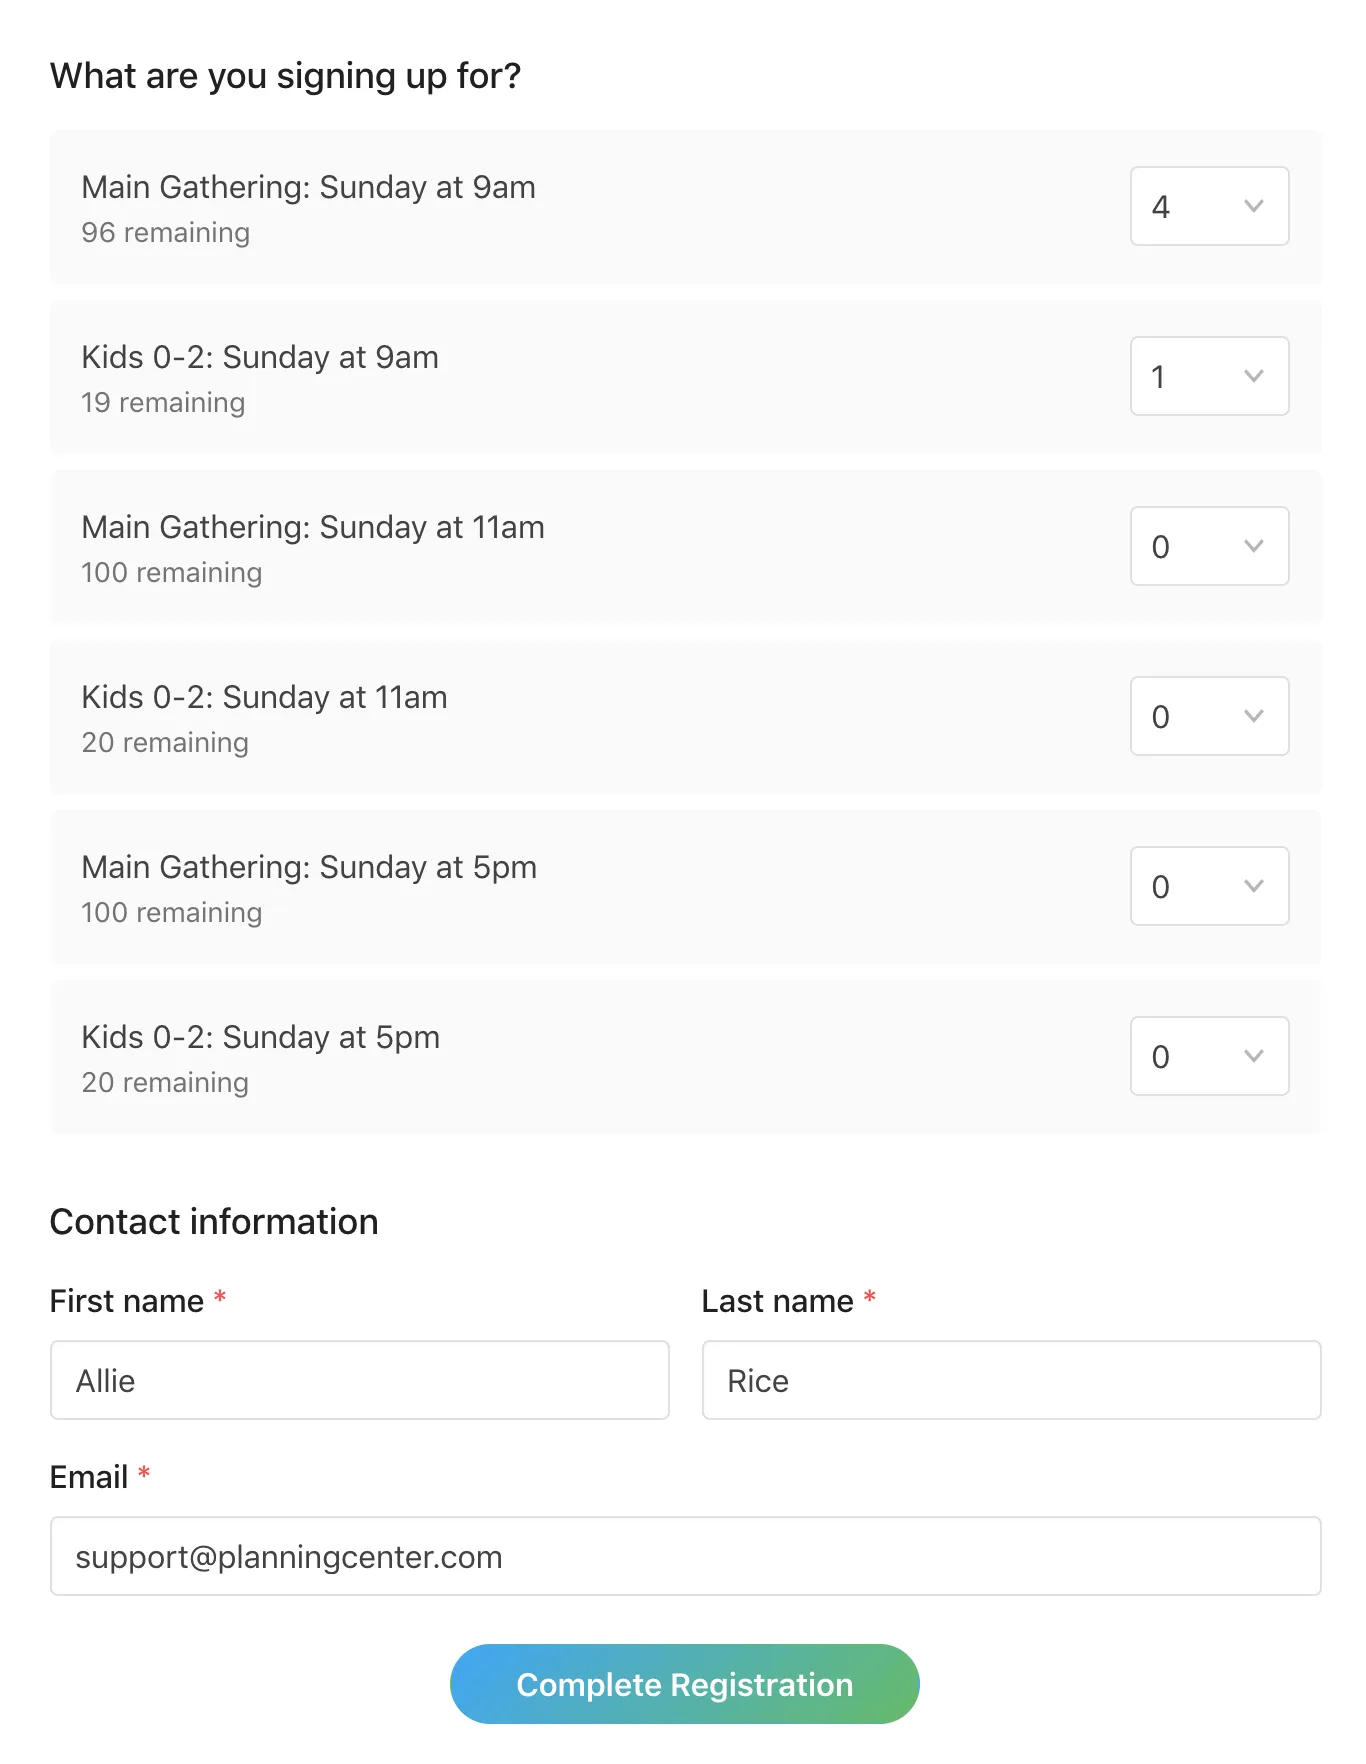The image size is (1366, 1764).
Task: Click chevron arrow for Main Gathering 11am
Action: (1253, 546)
